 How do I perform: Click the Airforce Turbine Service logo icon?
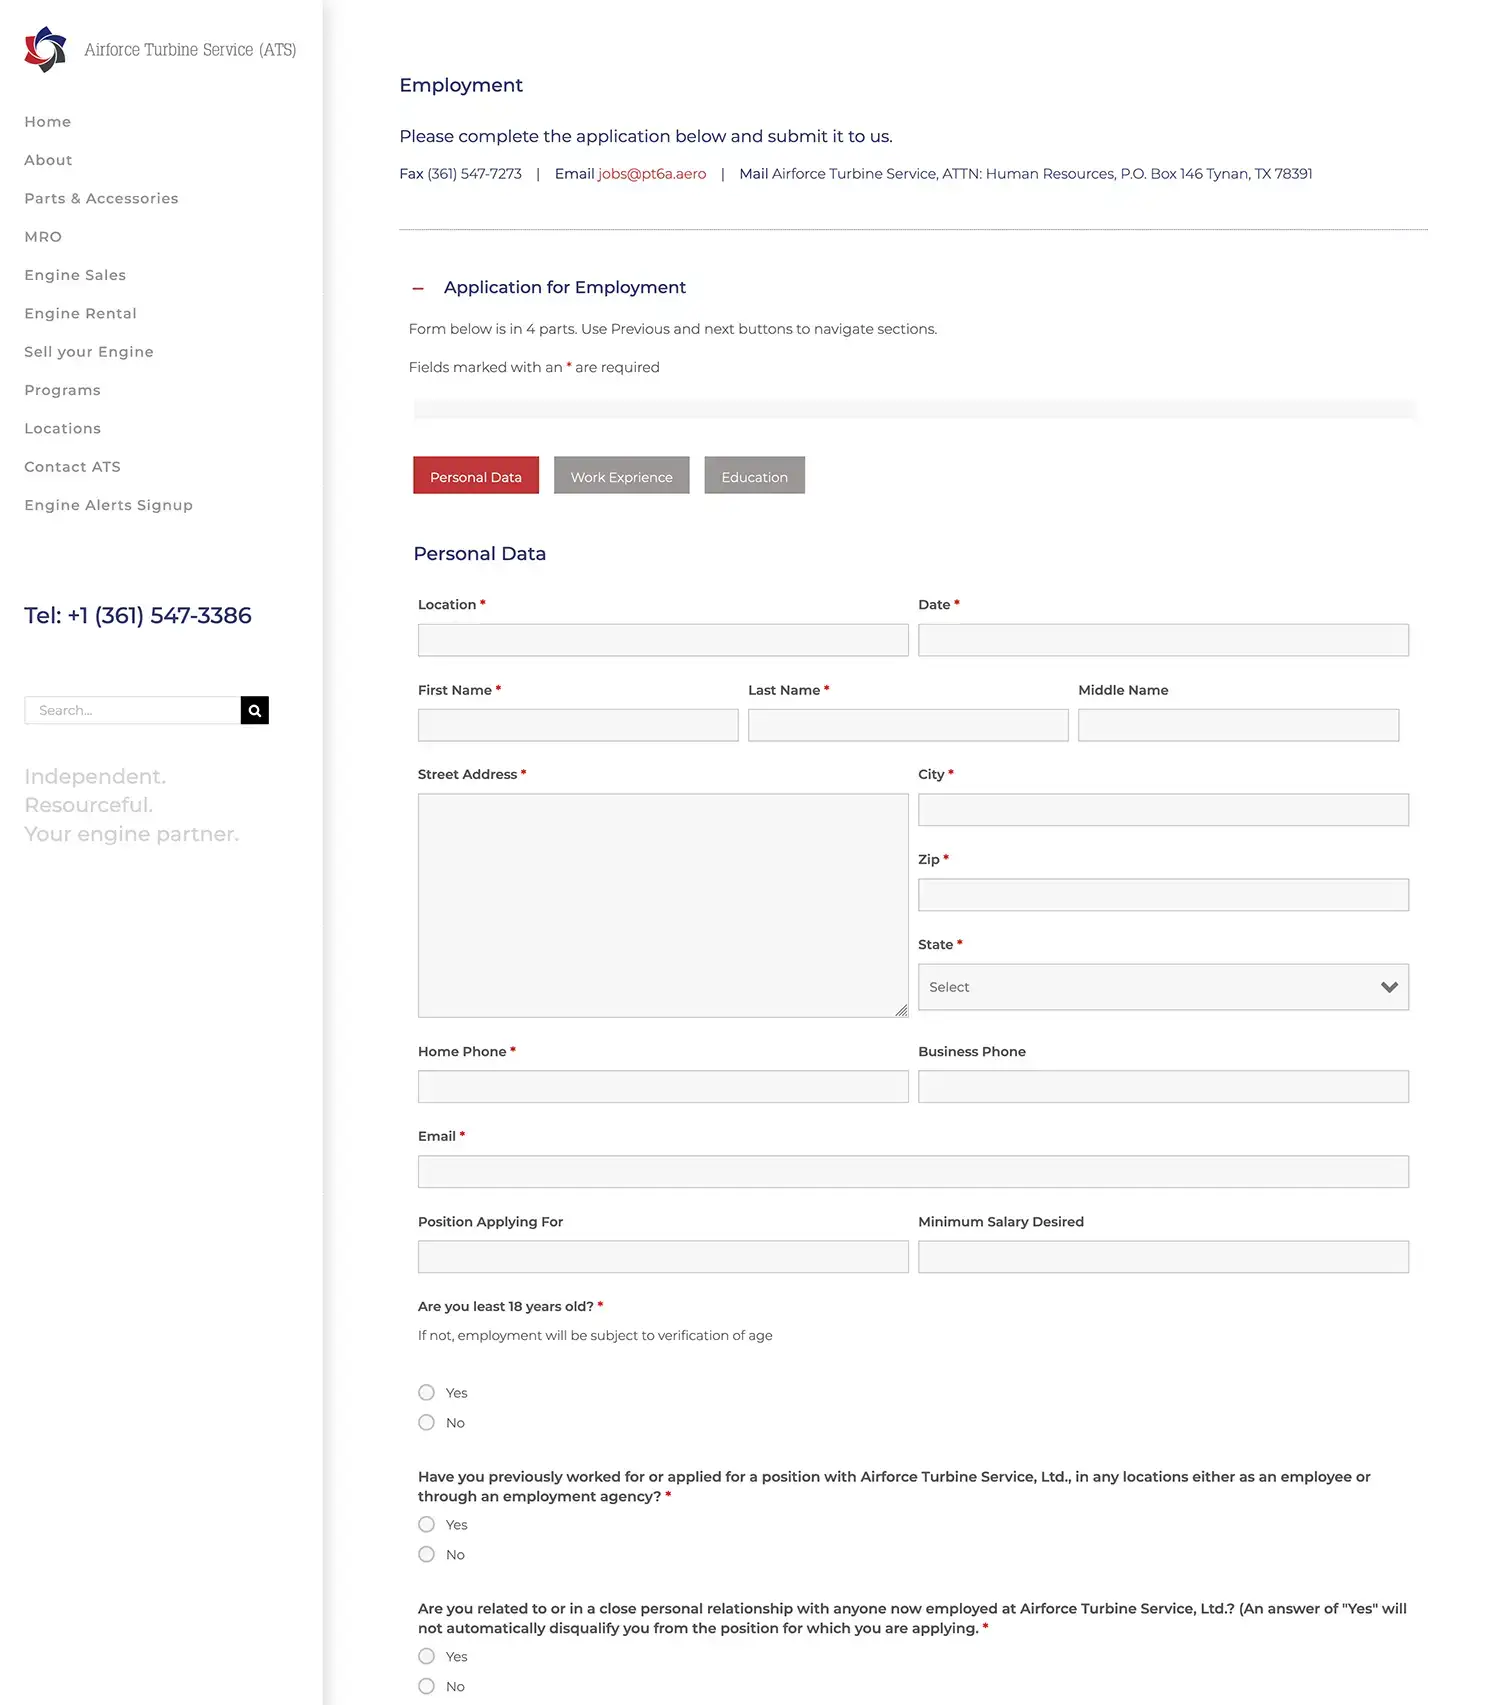[45, 49]
